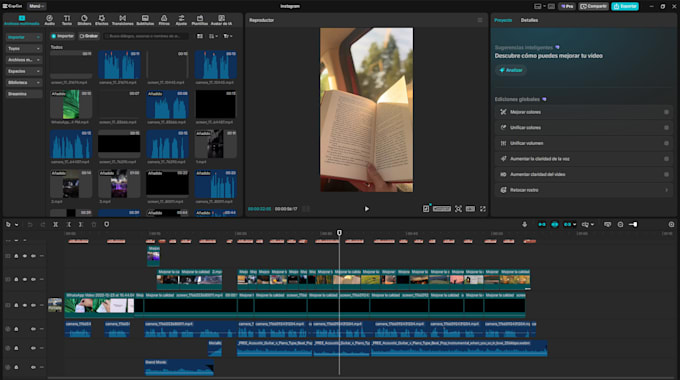
Task: Open the media filter dropdown
Action: tap(228, 36)
